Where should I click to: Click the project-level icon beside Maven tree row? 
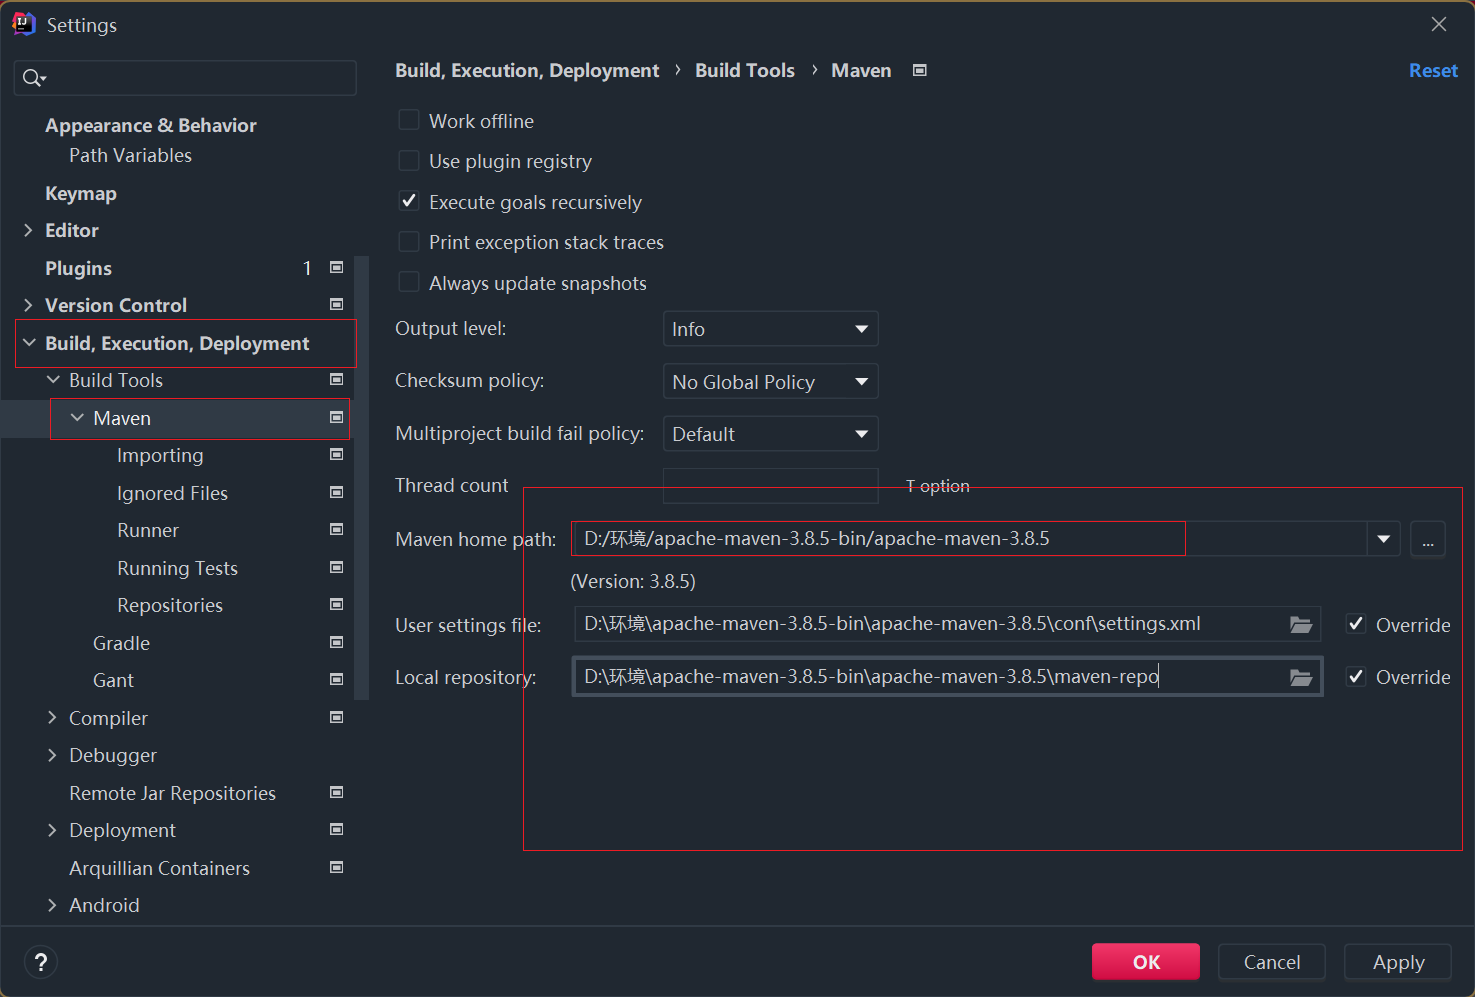[337, 417]
